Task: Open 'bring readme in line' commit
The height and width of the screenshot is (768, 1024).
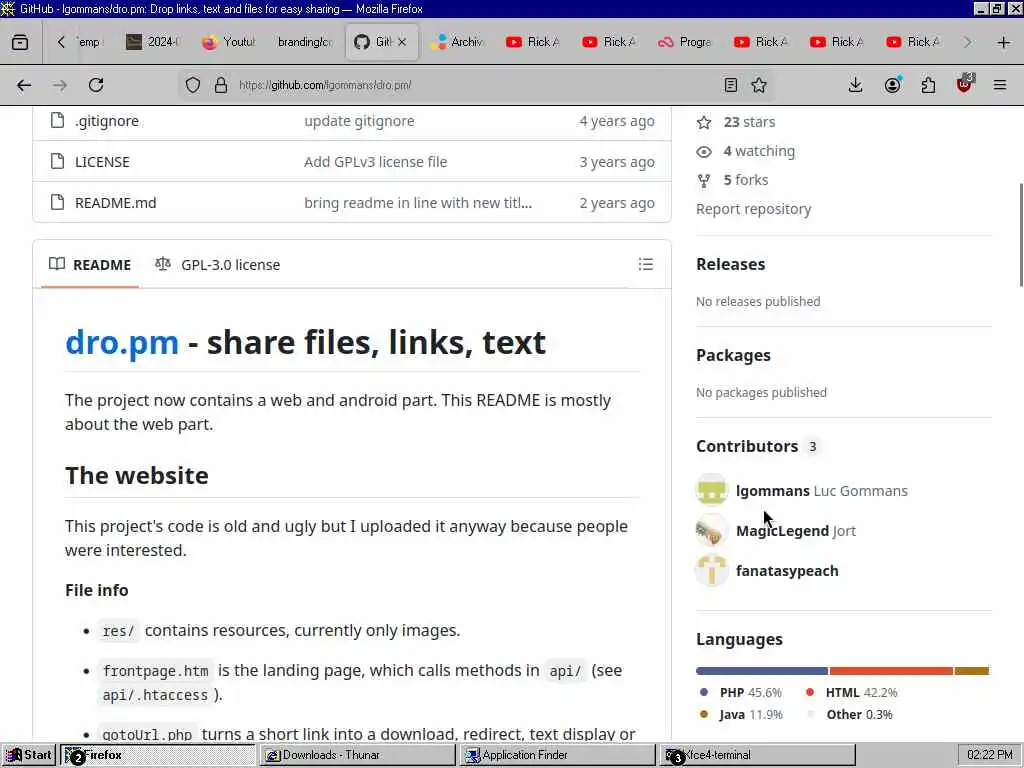Action: 418,202
